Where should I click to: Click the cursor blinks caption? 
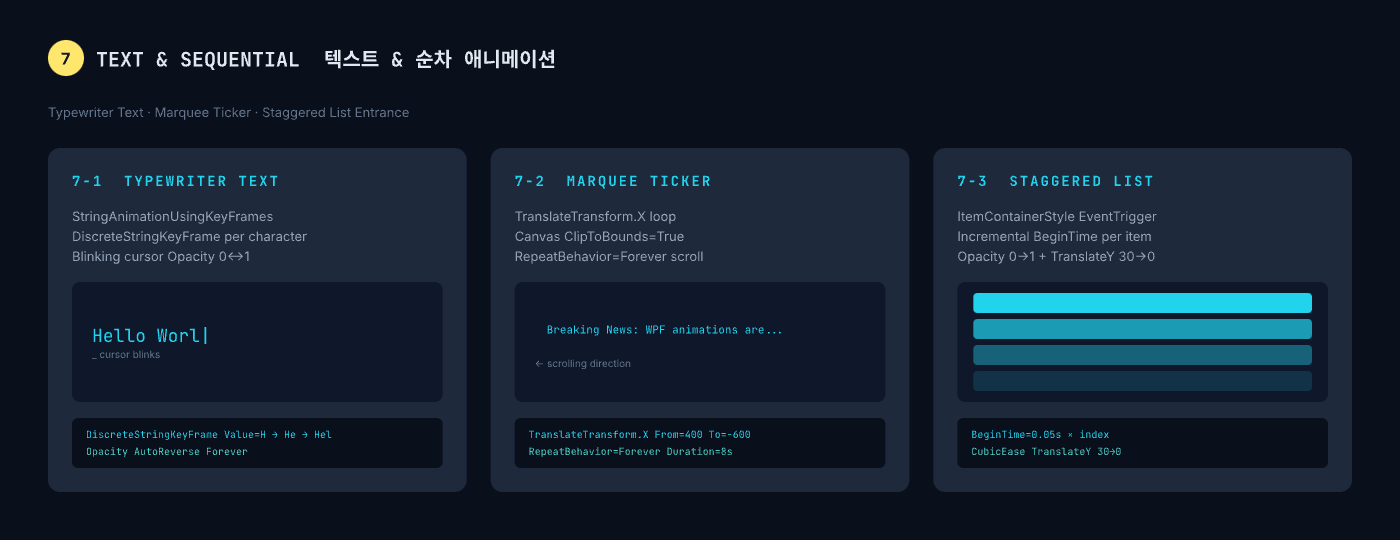[126, 355]
